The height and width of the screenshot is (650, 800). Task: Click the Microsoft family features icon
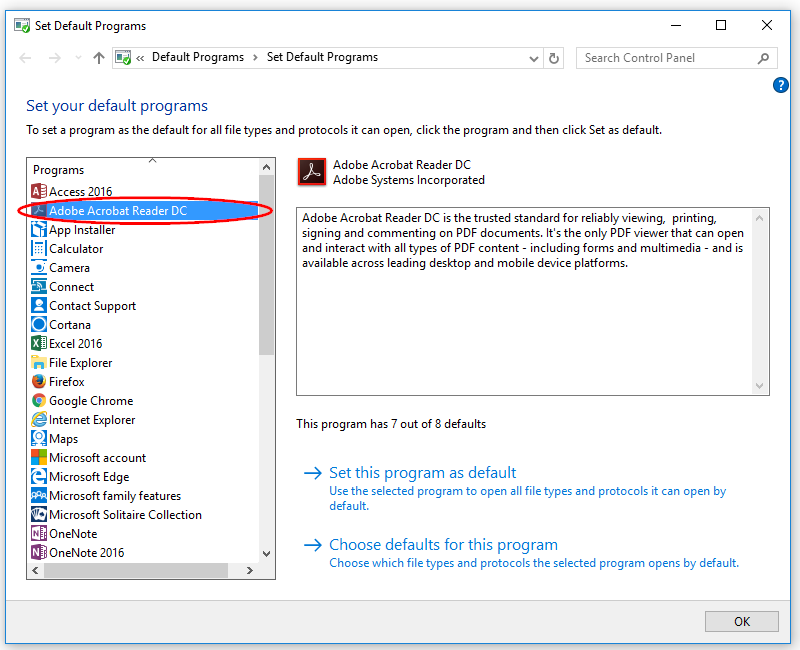39,495
